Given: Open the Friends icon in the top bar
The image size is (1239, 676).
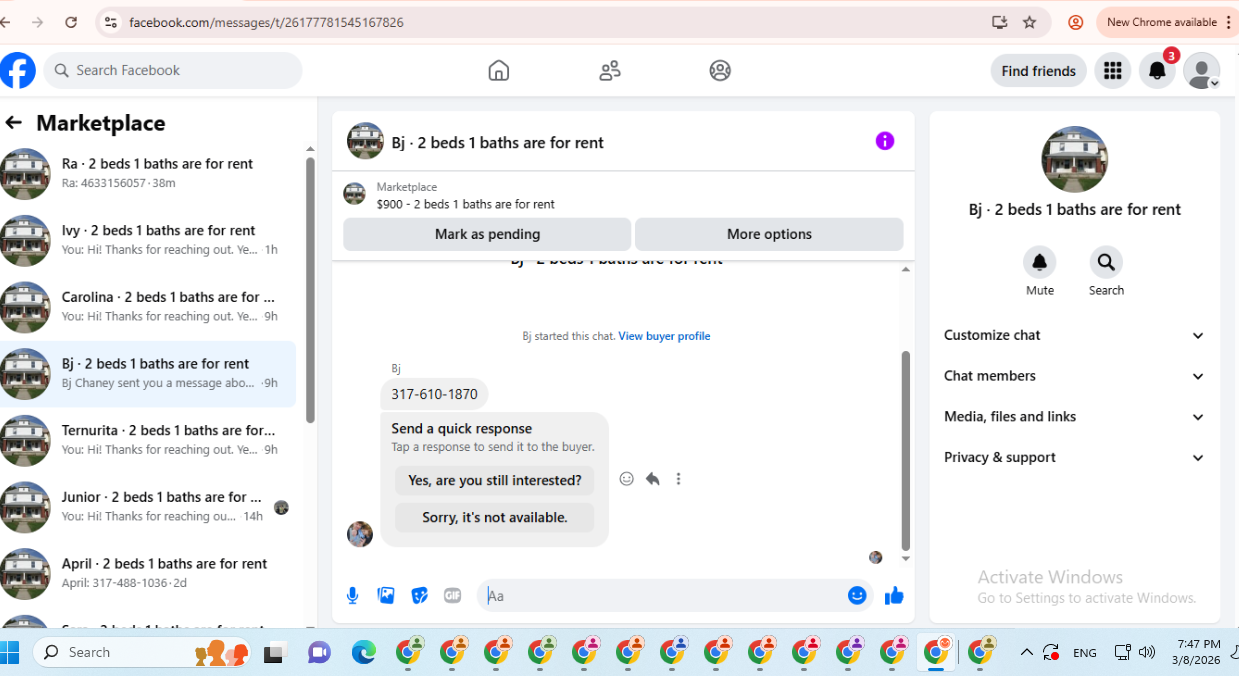Looking at the screenshot, I should click(610, 70).
